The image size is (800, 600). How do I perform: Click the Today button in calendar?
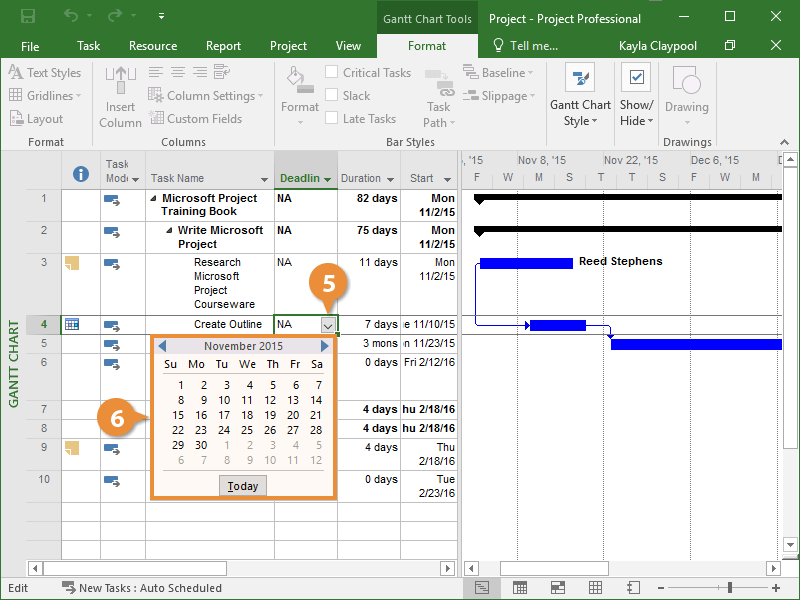coord(243,486)
